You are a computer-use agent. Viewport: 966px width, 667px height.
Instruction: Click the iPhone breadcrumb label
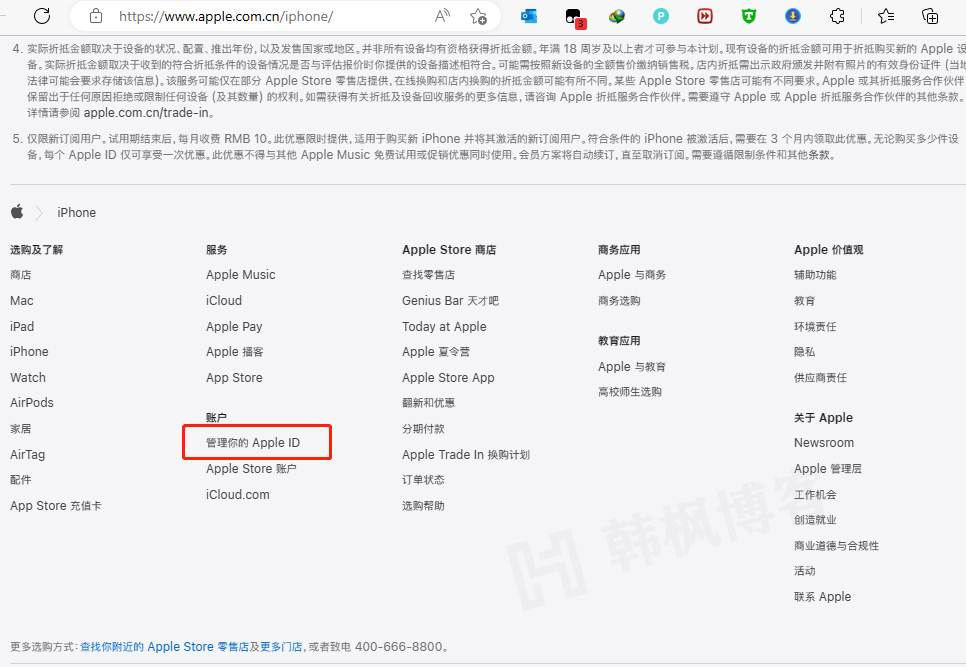pyautogui.click(x=76, y=212)
